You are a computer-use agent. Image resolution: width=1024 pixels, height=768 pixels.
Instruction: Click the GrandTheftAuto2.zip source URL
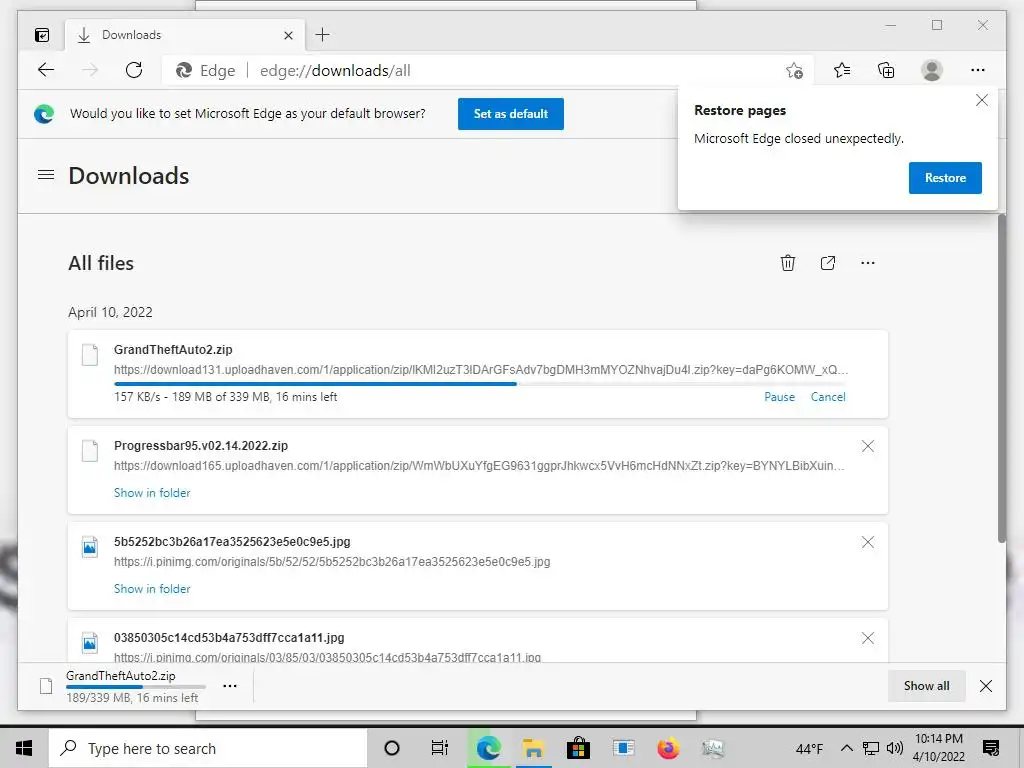pyautogui.click(x=481, y=370)
